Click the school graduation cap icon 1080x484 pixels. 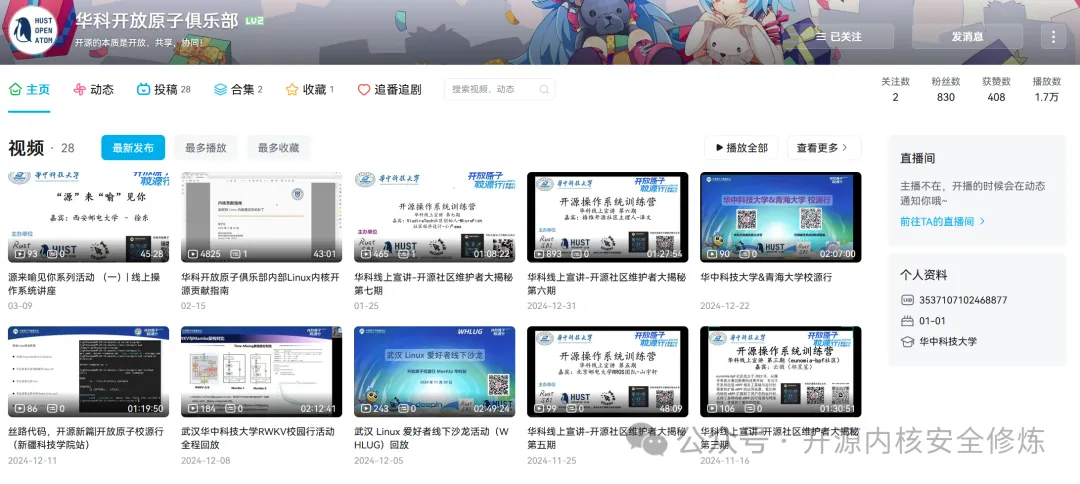[x=907, y=342]
